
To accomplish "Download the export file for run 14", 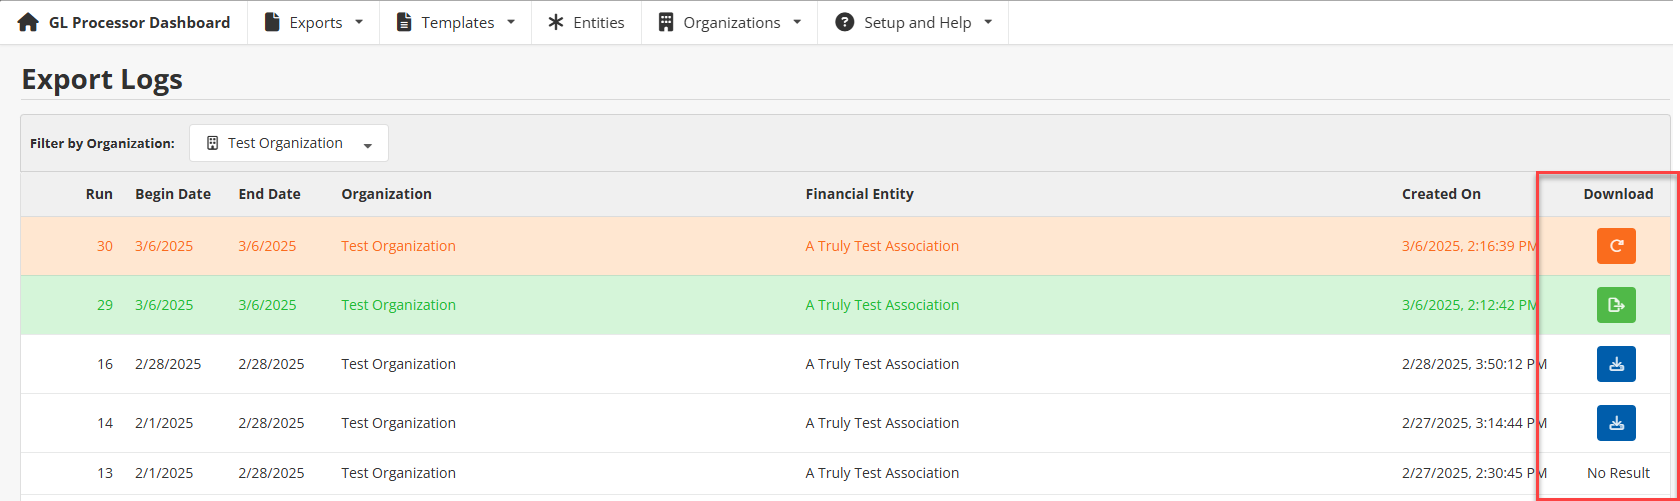I will (1615, 423).
